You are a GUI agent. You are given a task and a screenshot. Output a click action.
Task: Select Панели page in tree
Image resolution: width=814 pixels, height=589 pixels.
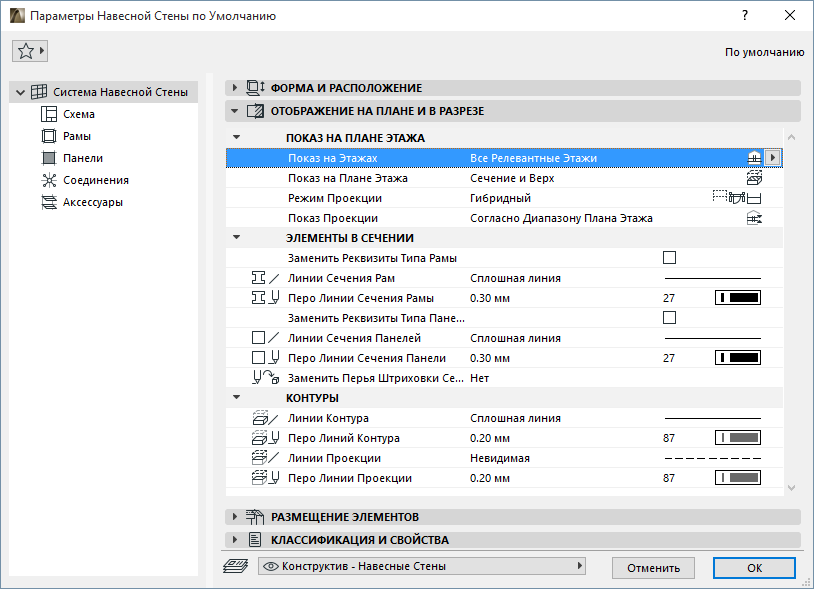83,158
